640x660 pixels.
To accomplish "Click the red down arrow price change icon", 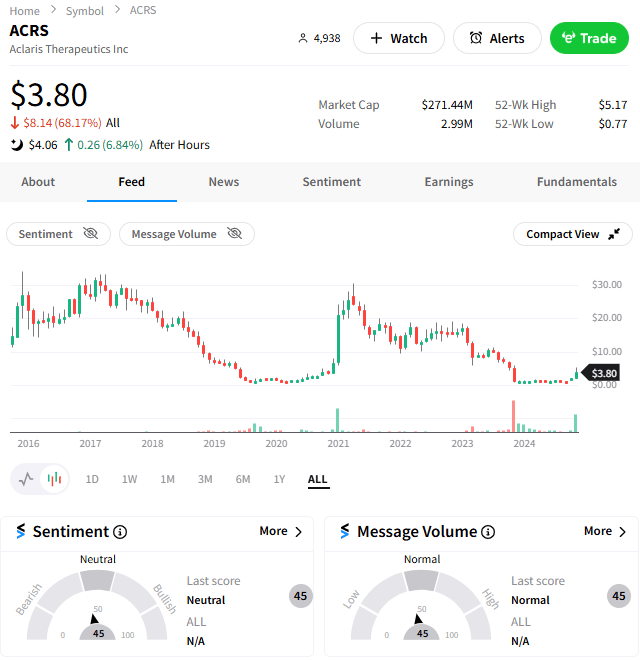I will click(x=15, y=123).
